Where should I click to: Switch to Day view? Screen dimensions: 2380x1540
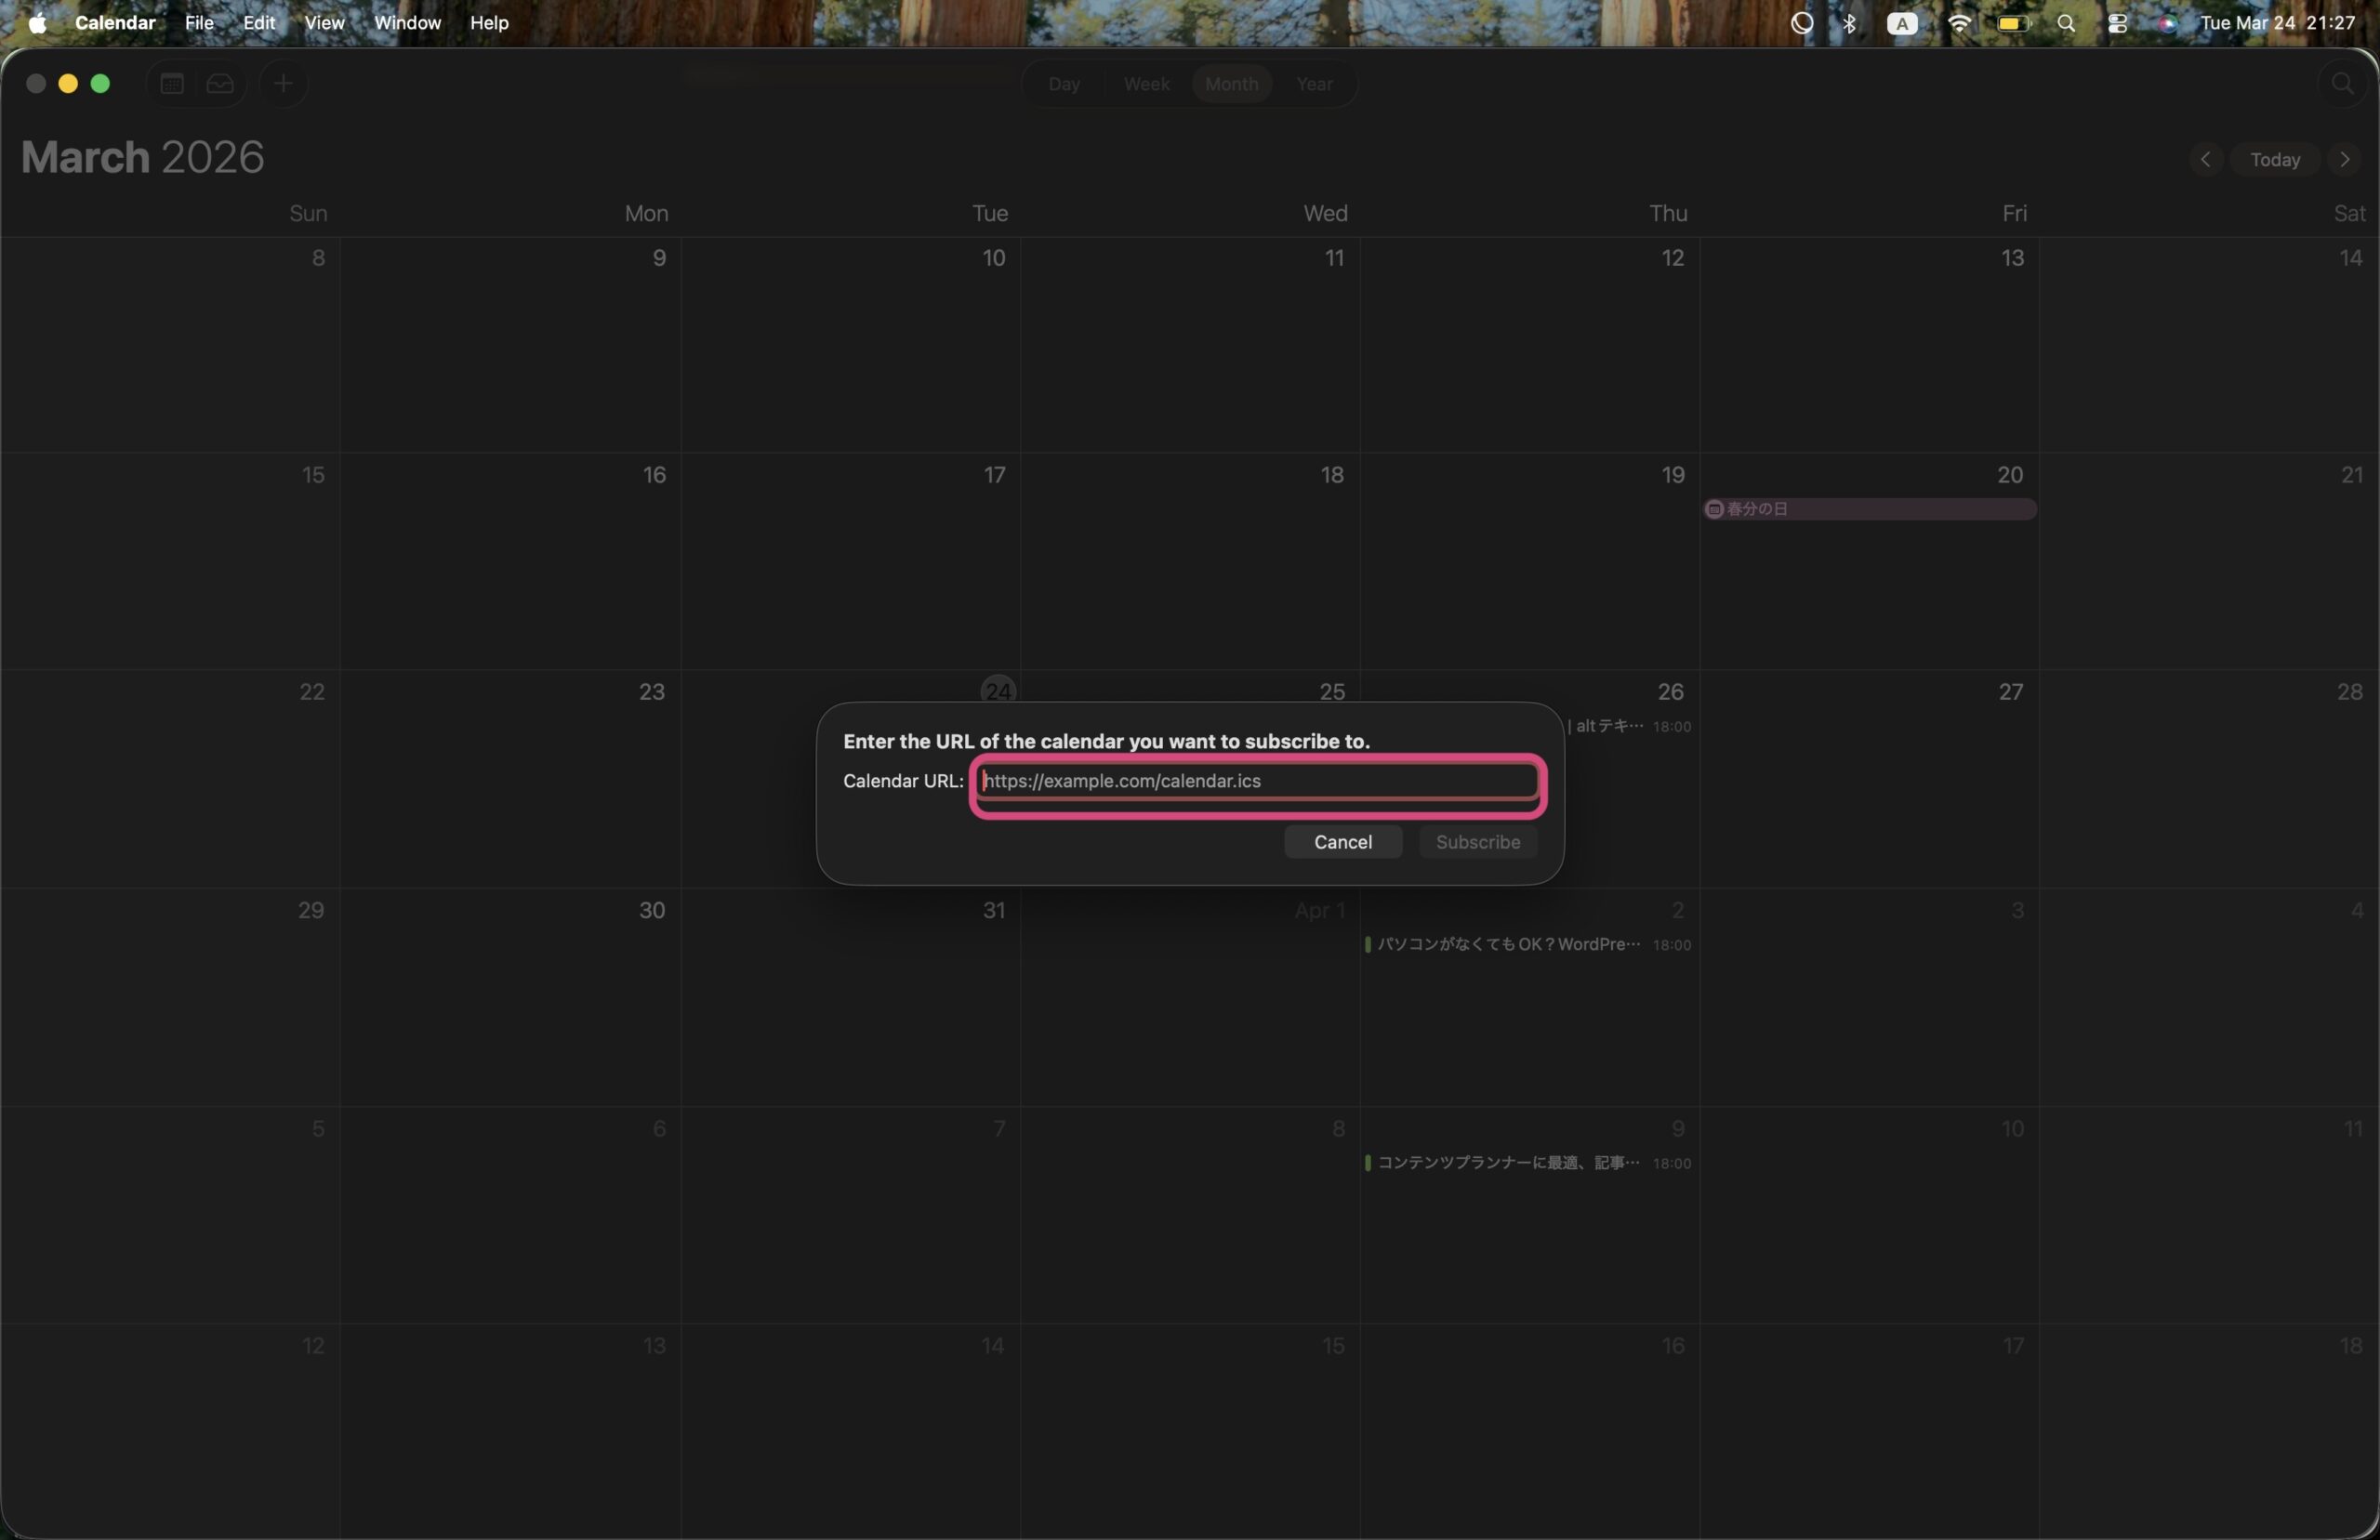(1064, 84)
